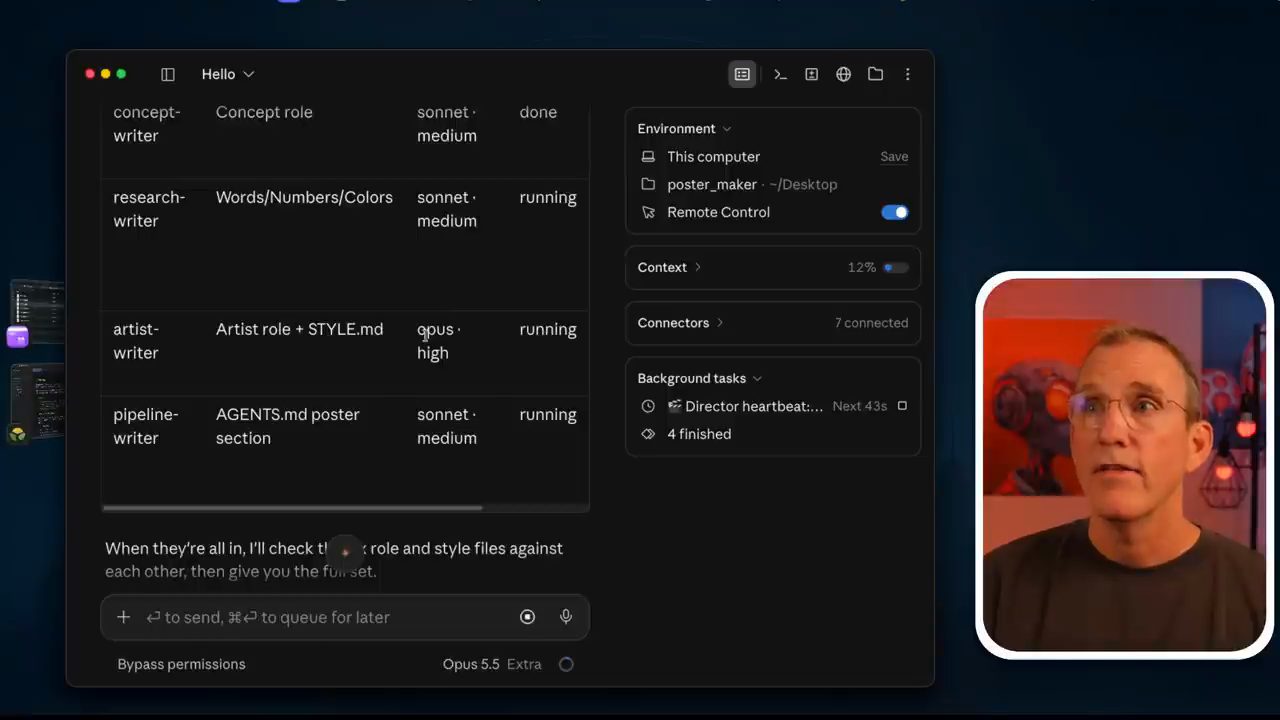Viewport: 1280px width, 720px height.
Task: Open the Hello session title dropdown
Action: point(228,74)
